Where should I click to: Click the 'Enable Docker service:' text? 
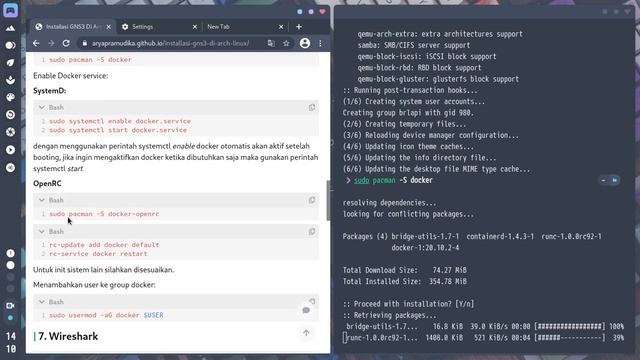71,76
